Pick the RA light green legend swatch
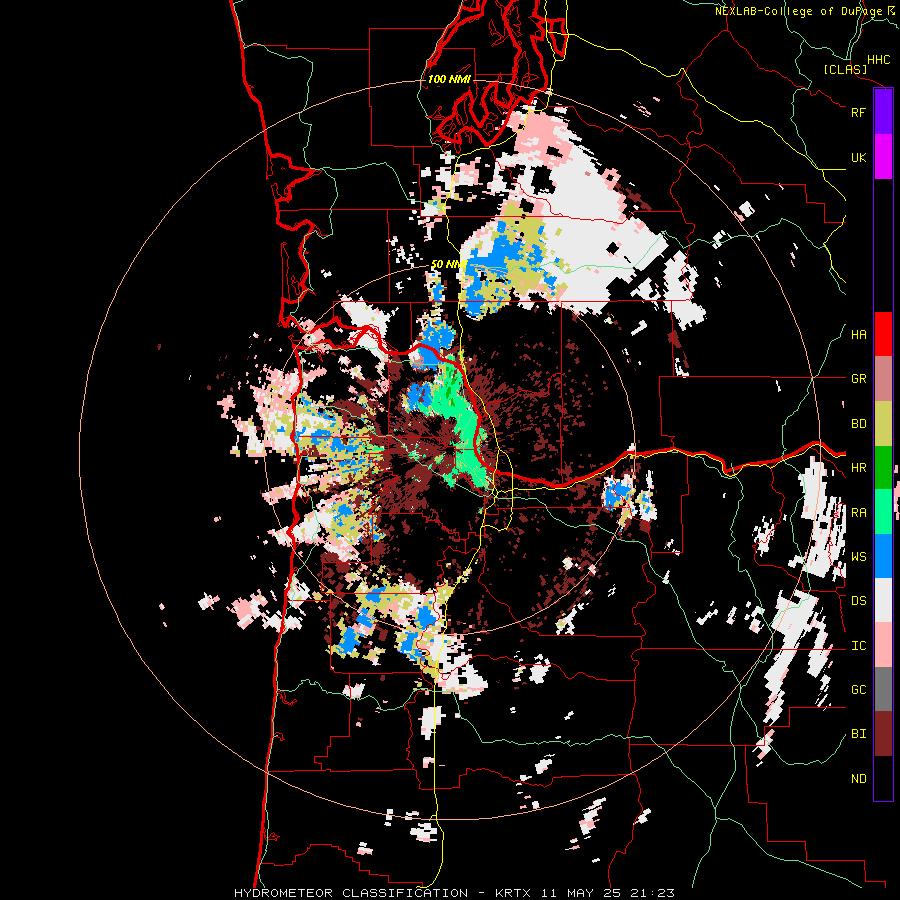Screen dimensions: 900x900 click(883, 512)
